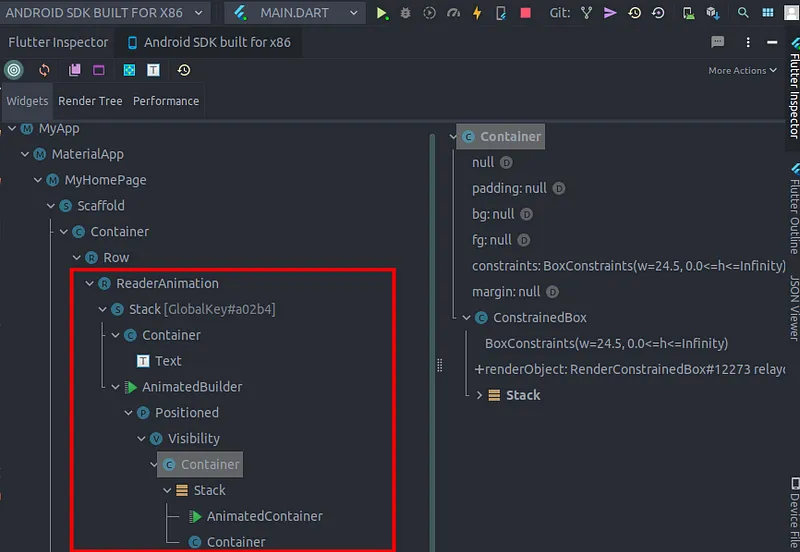Image resolution: width=800 pixels, height=552 pixels.
Task: Open the Device File explorer side tab
Action: click(x=794, y=513)
